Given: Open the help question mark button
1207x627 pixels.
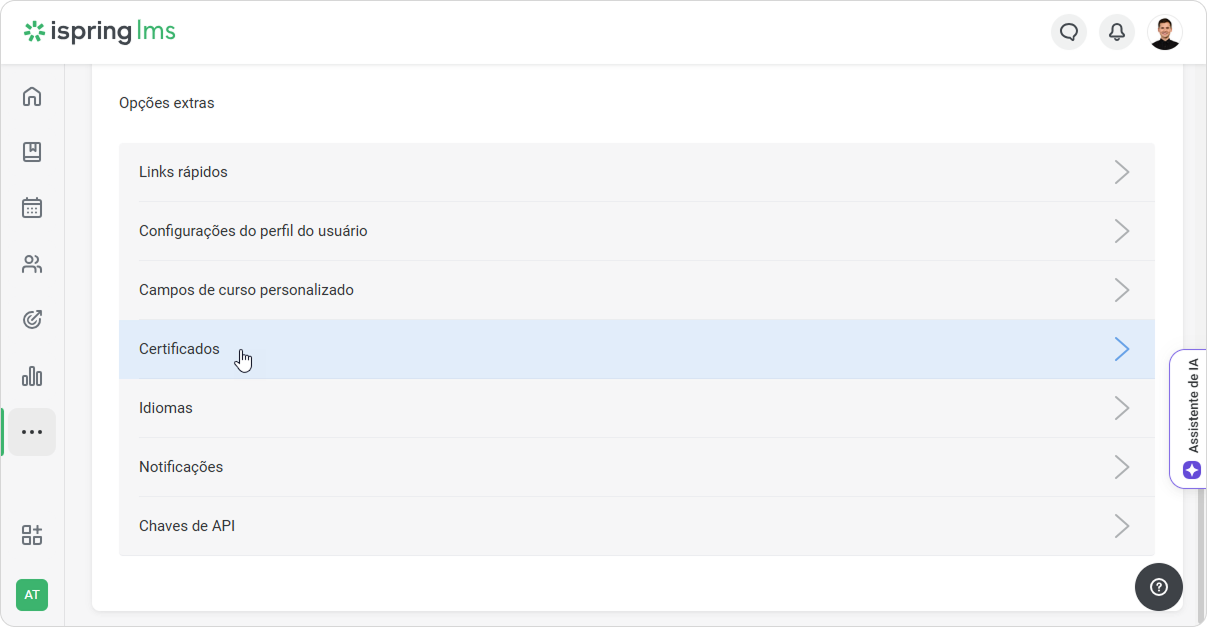Looking at the screenshot, I should coord(1159,587).
